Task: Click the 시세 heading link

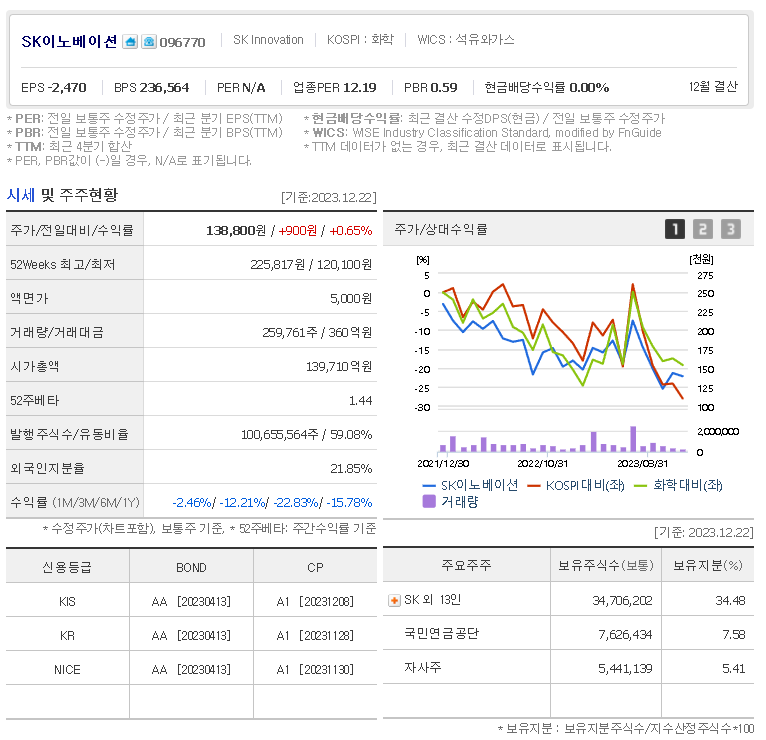Action: [21, 195]
